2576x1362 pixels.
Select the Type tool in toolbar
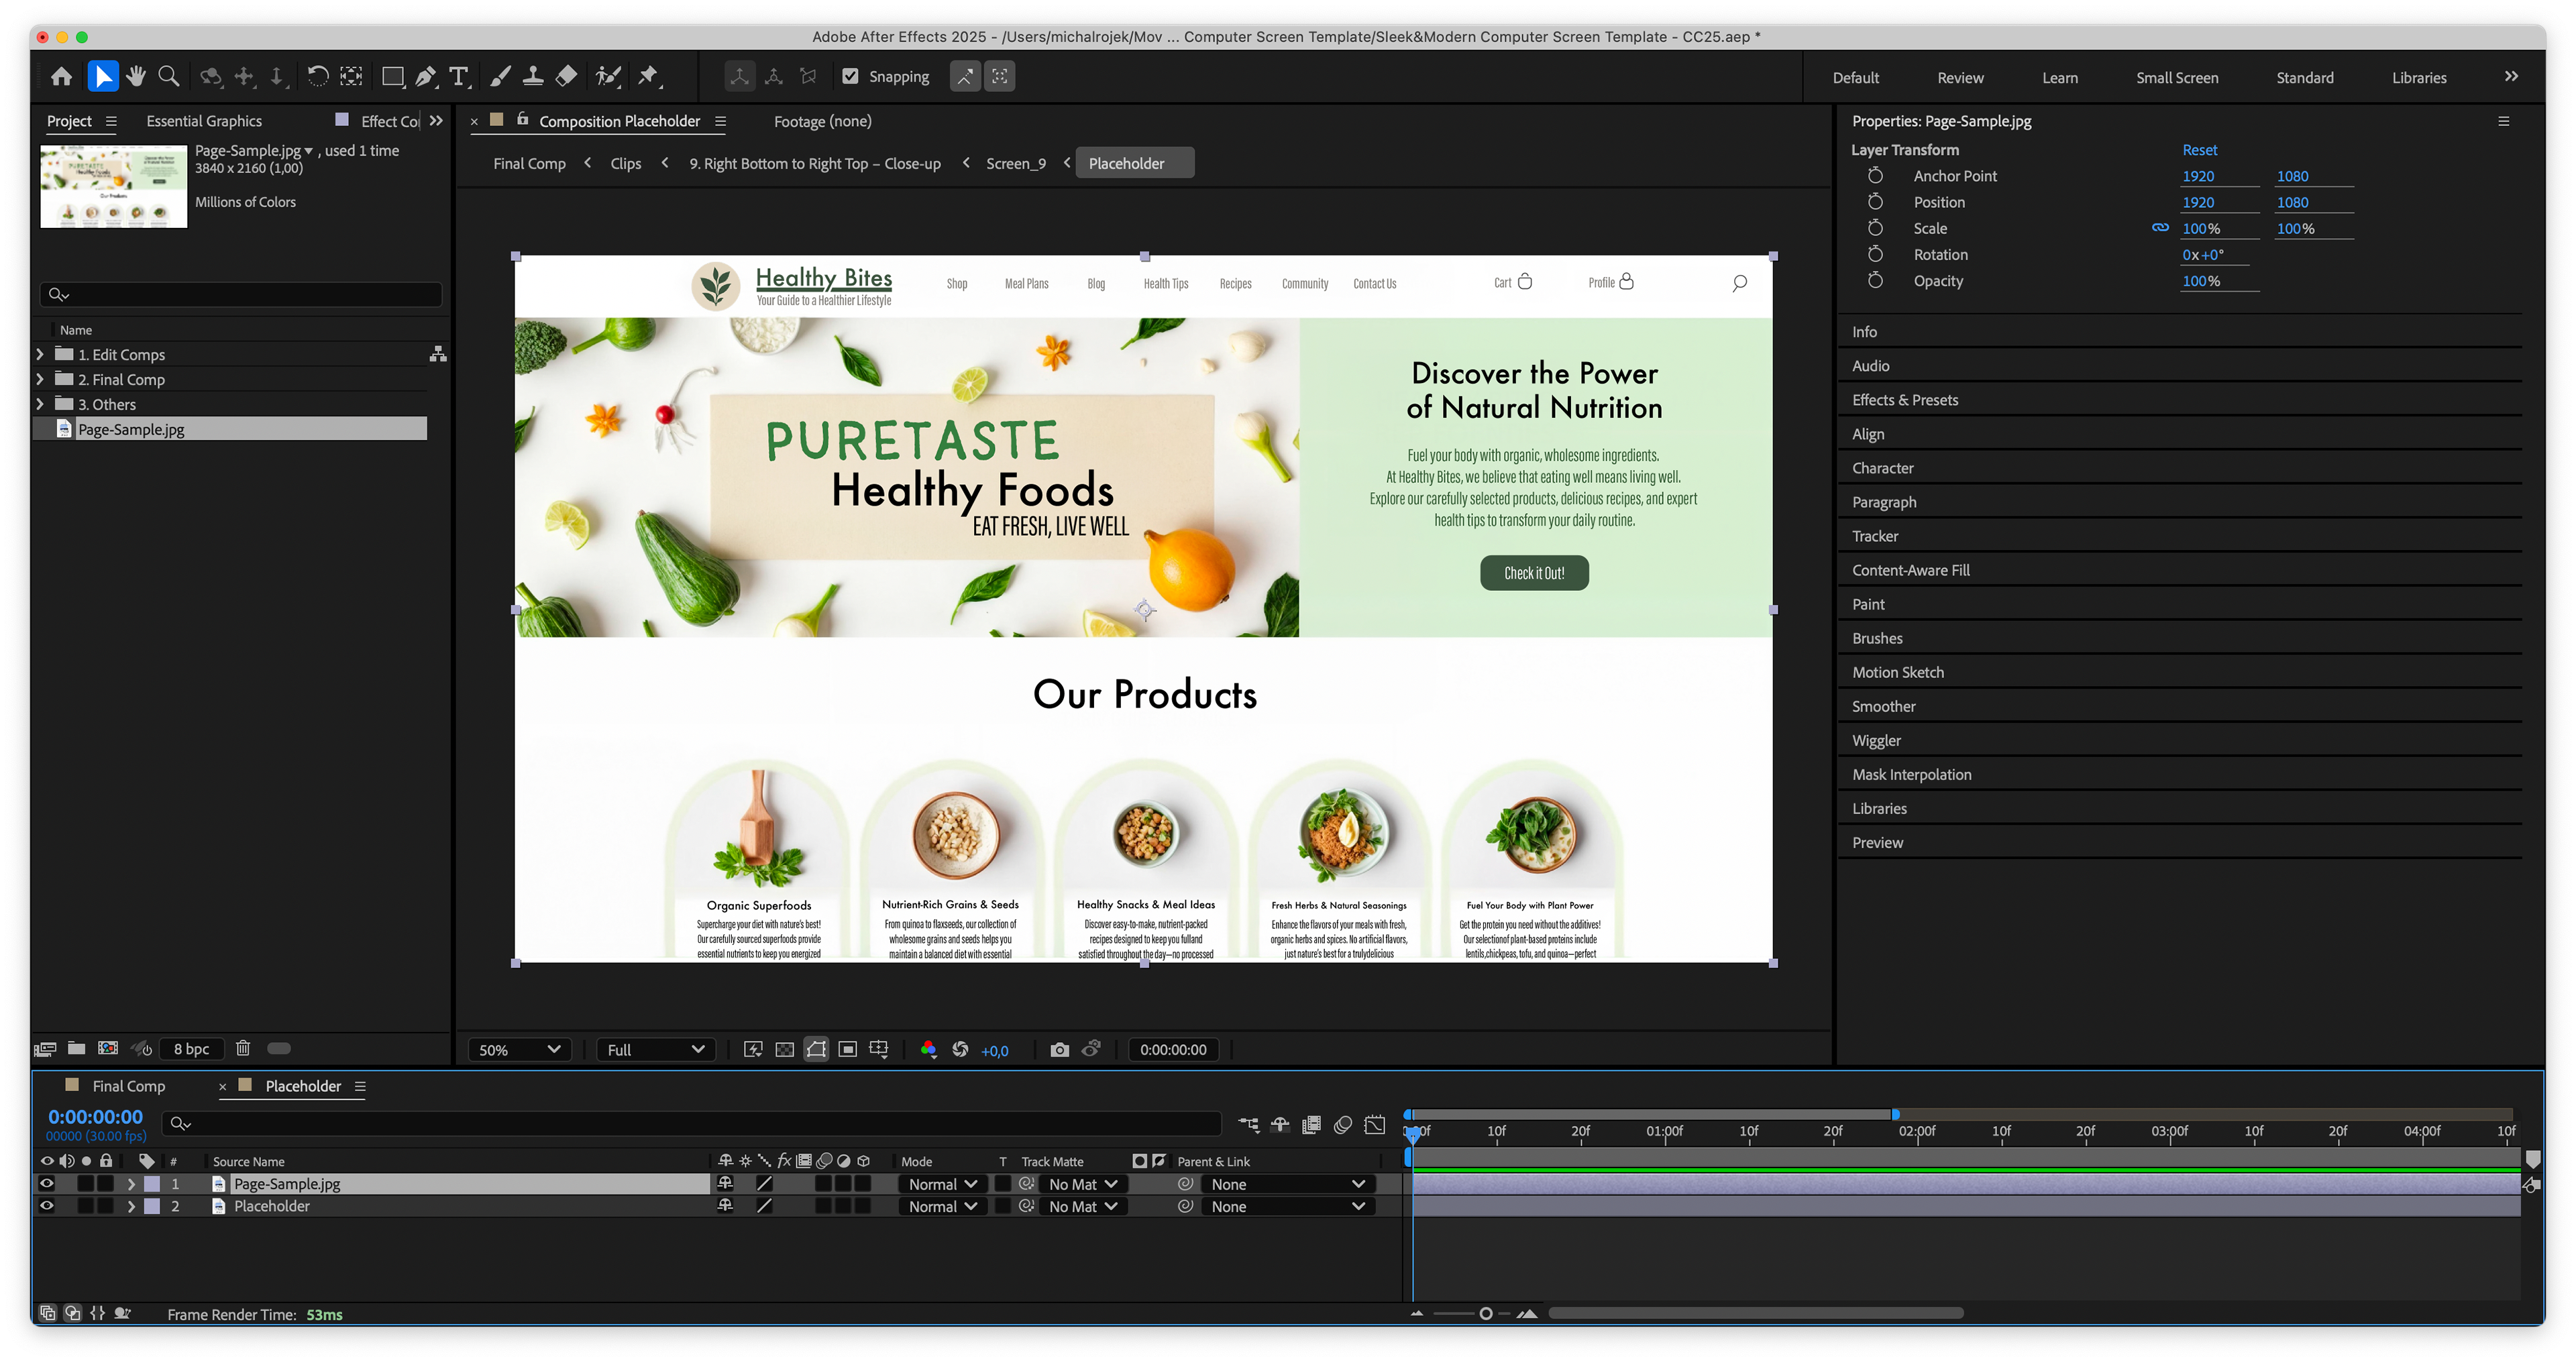459,76
